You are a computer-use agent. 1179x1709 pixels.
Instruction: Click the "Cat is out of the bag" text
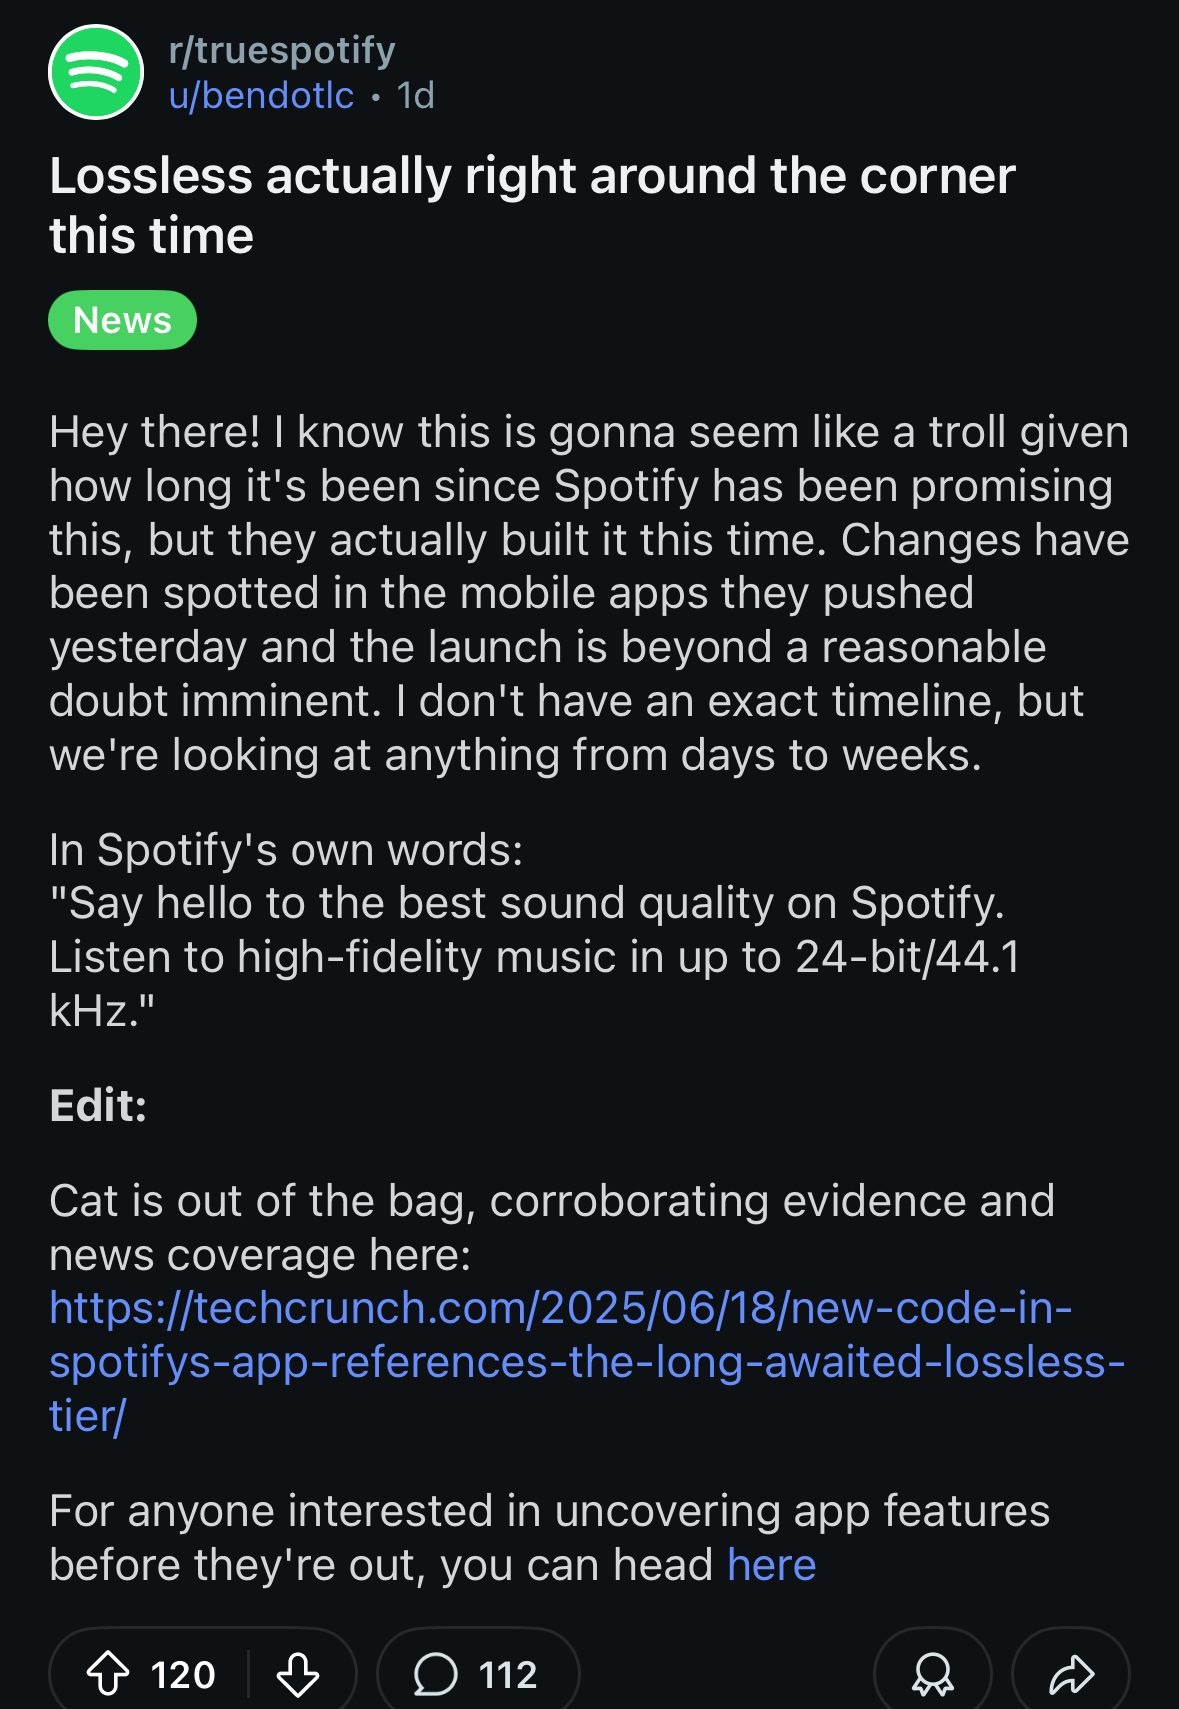point(551,1202)
